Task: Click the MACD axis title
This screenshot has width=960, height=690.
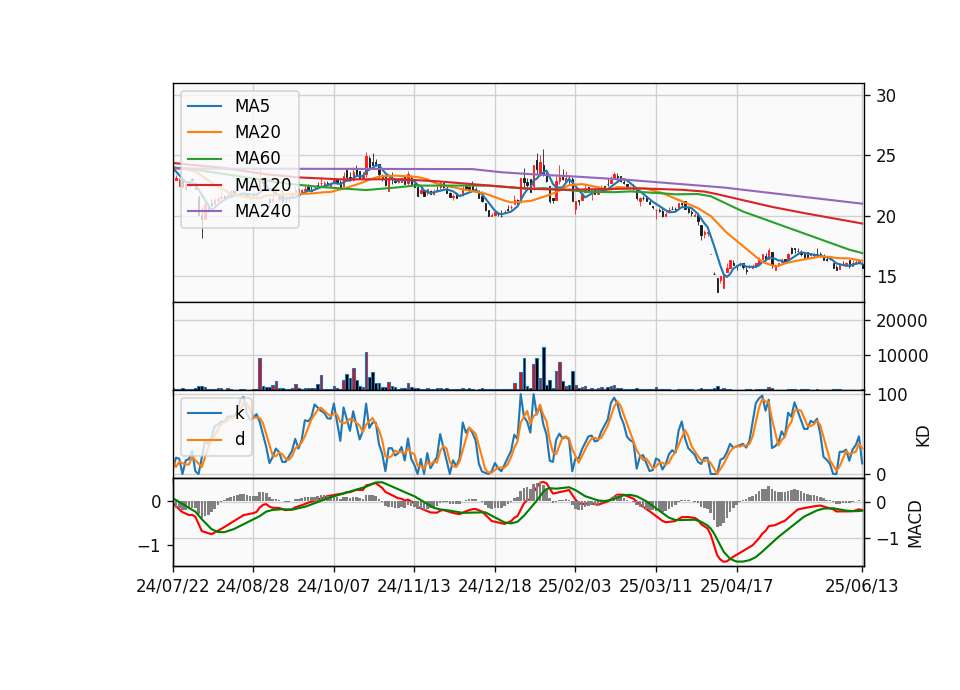Action: pos(915,524)
